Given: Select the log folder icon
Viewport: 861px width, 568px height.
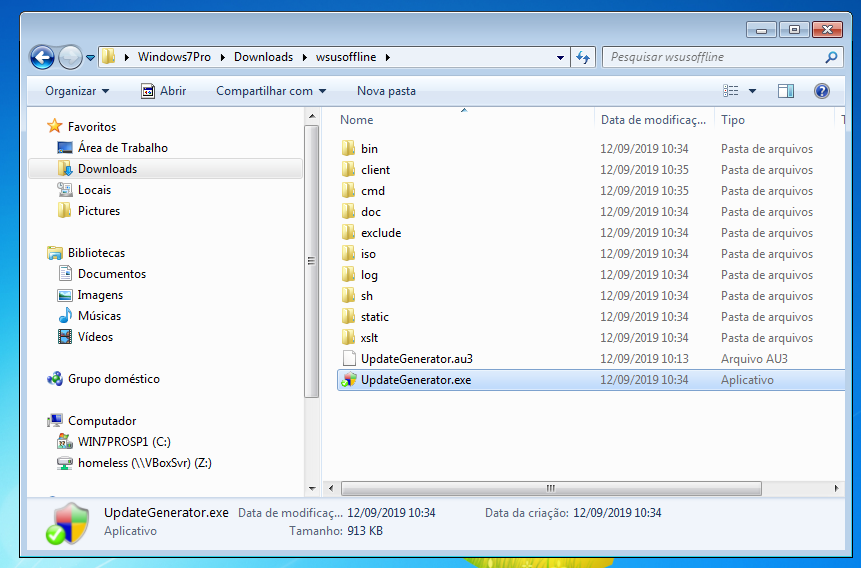Looking at the screenshot, I should pos(348,274).
